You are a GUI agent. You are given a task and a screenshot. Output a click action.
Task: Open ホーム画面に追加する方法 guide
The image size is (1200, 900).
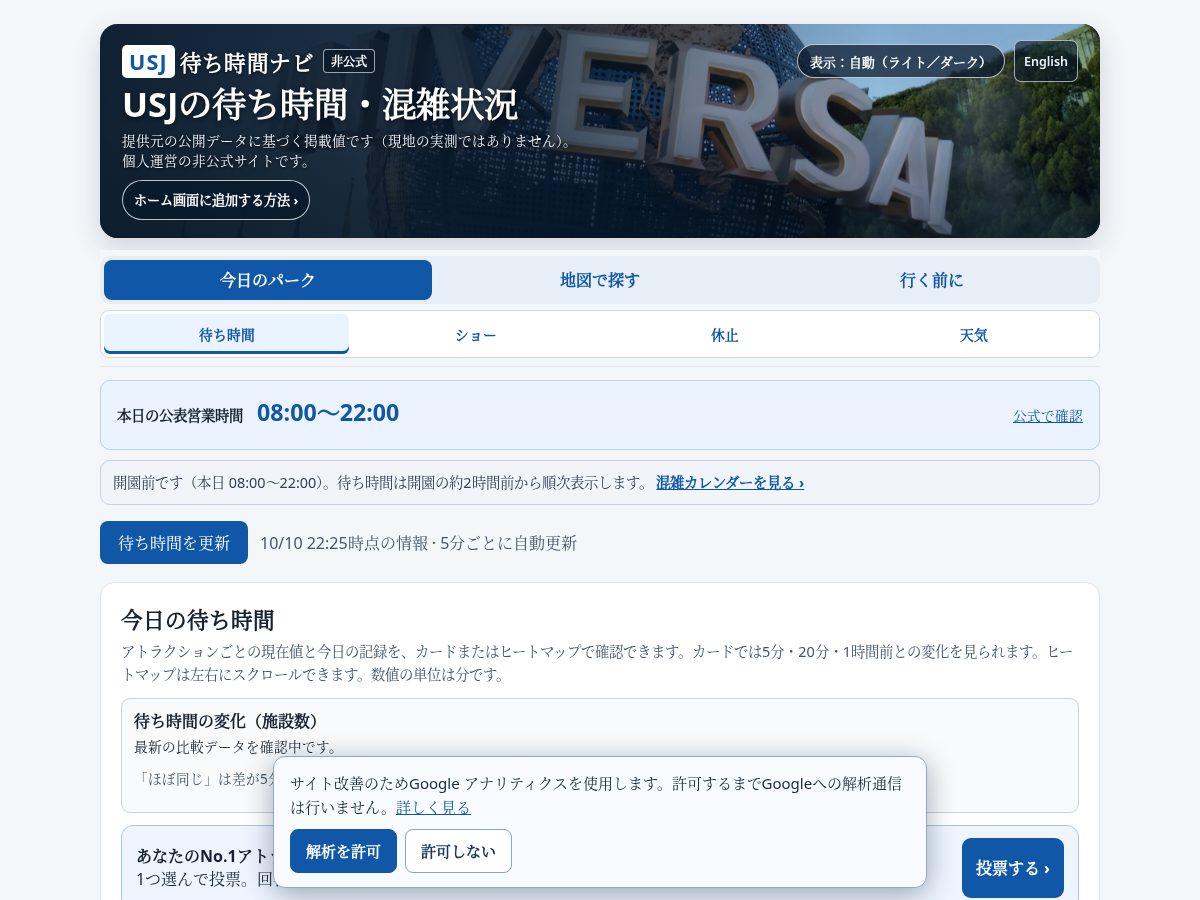pyautogui.click(x=216, y=200)
